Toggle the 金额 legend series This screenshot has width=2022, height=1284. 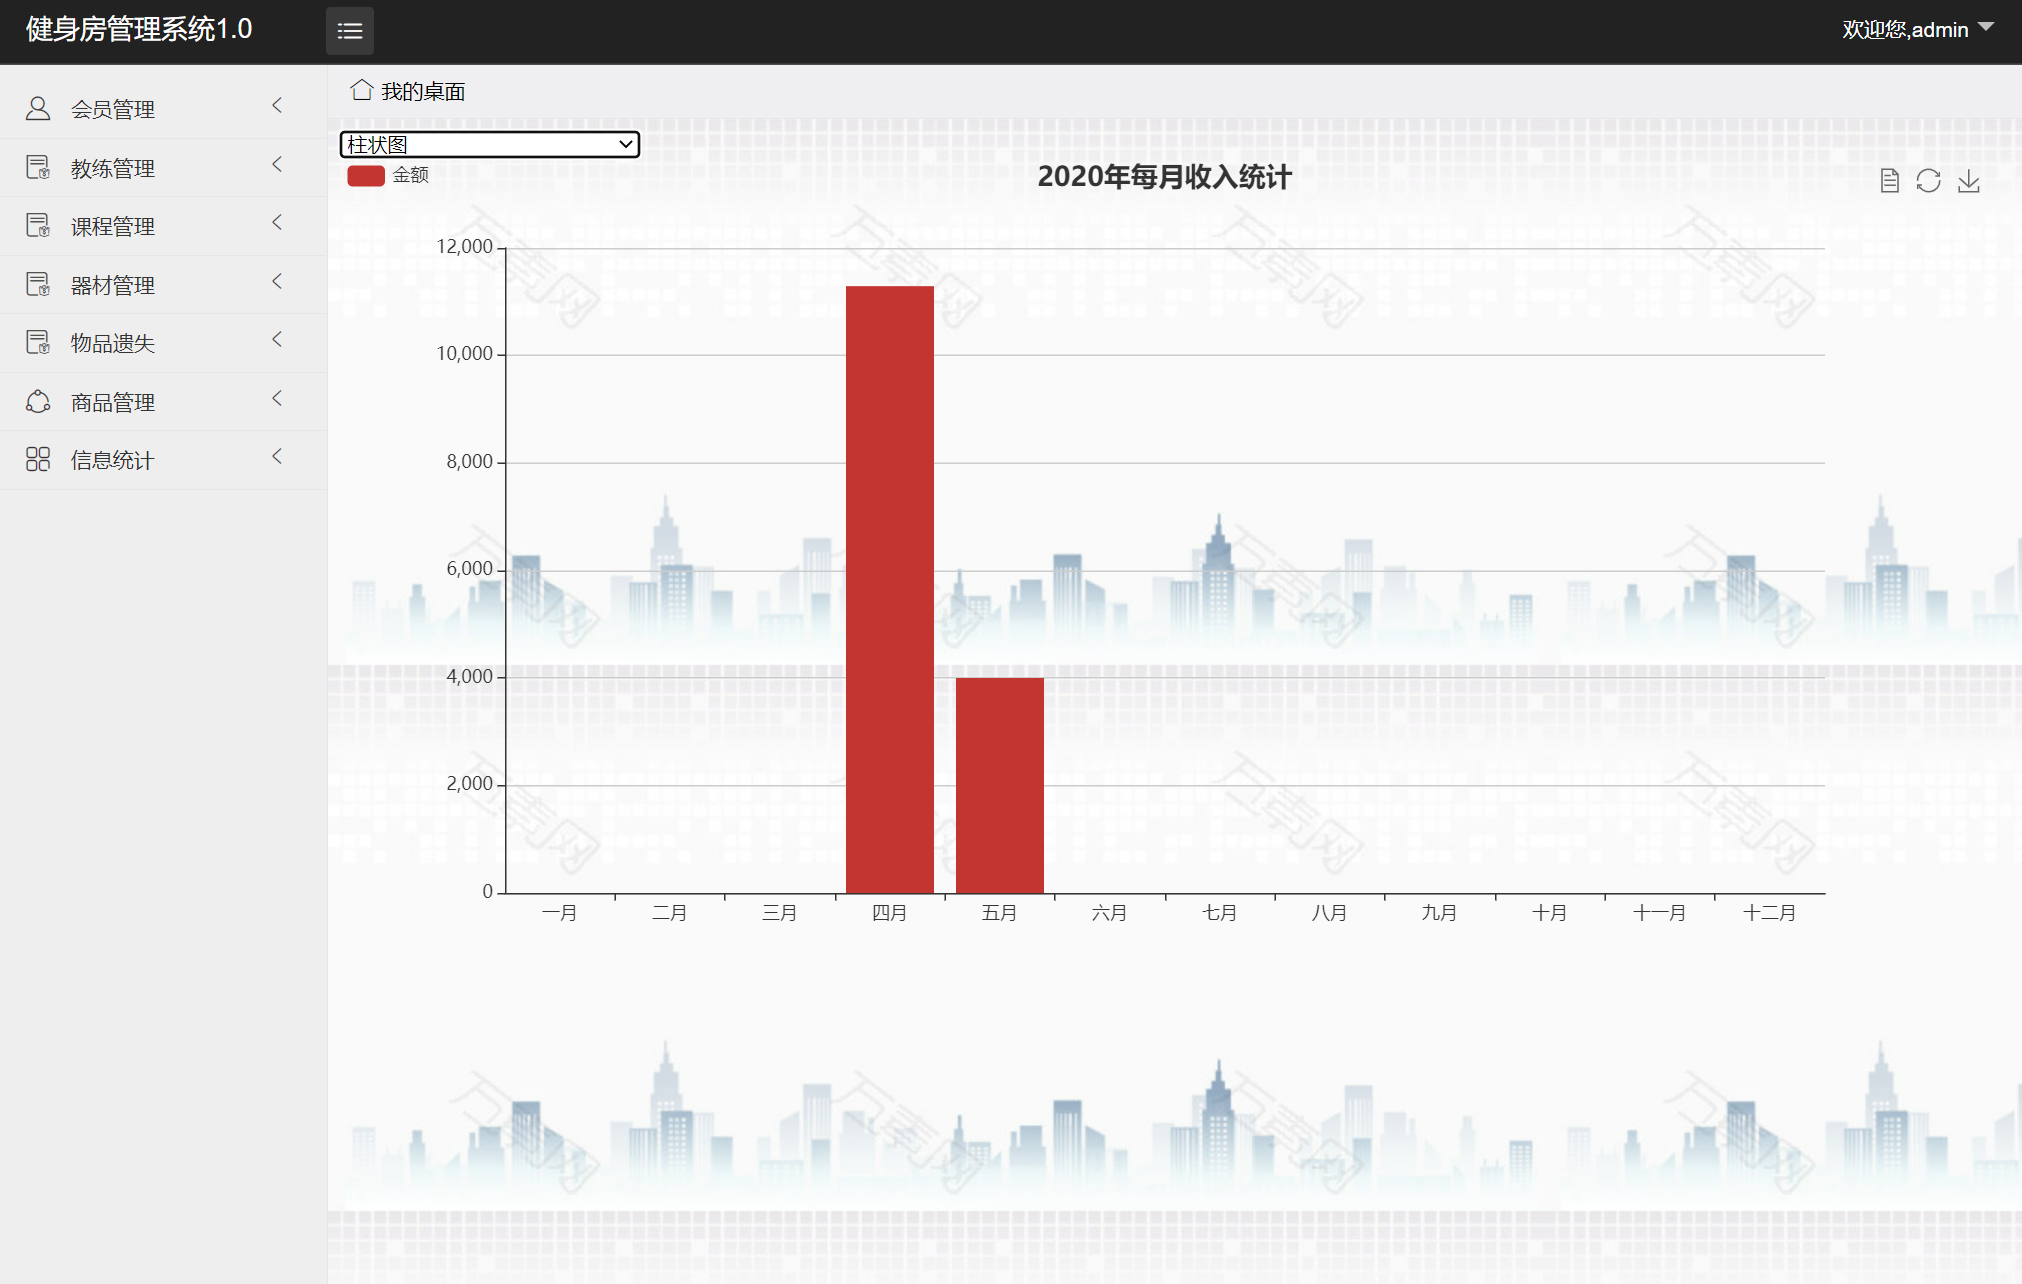[x=410, y=175]
